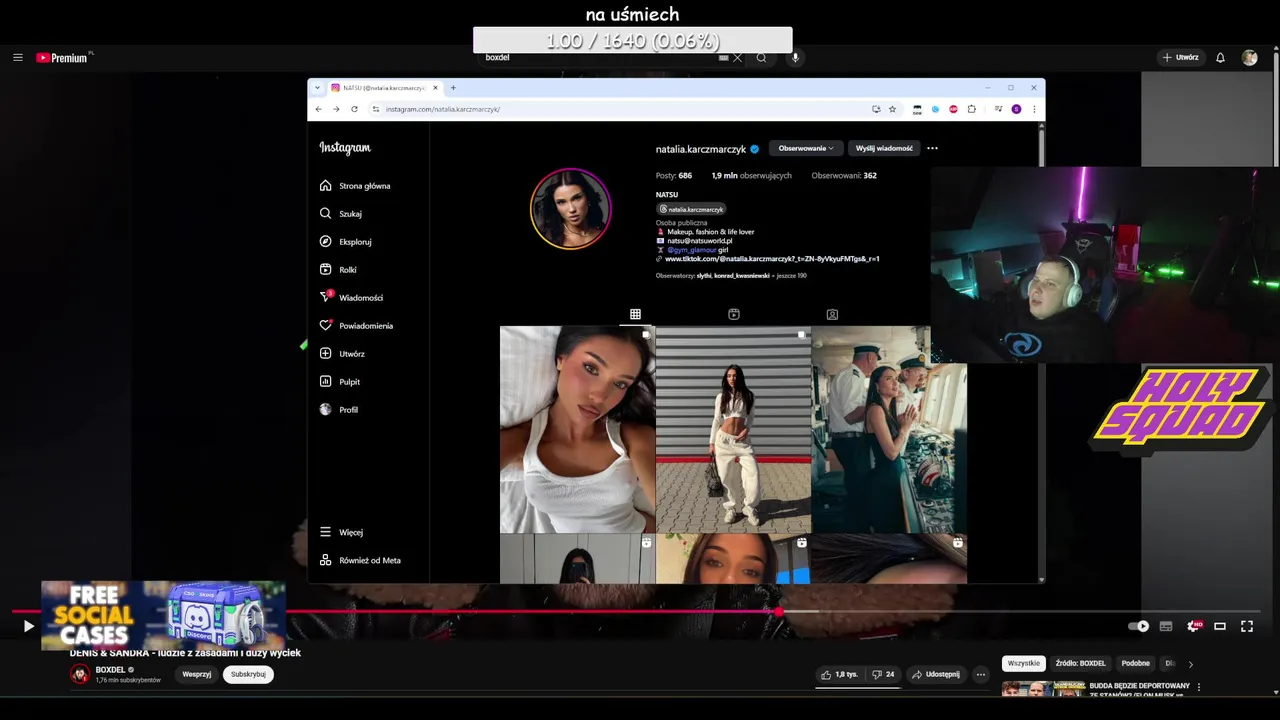1280x720 pixels.
Task: Open the white tank top selfie post
Action: click(x=577, y=429)
